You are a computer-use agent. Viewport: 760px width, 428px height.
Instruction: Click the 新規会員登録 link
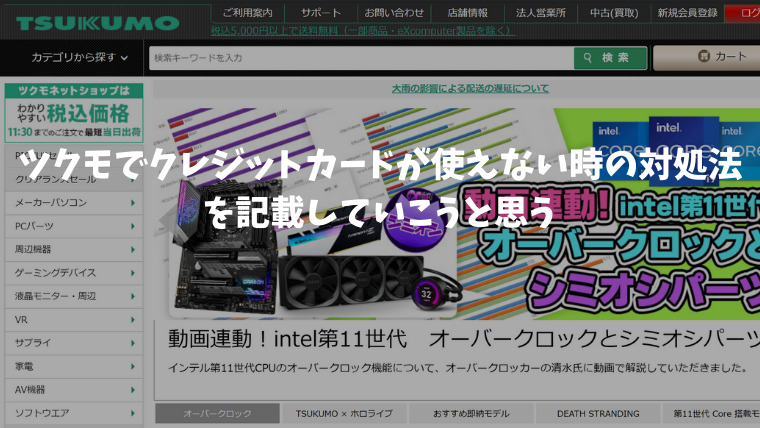687,13
